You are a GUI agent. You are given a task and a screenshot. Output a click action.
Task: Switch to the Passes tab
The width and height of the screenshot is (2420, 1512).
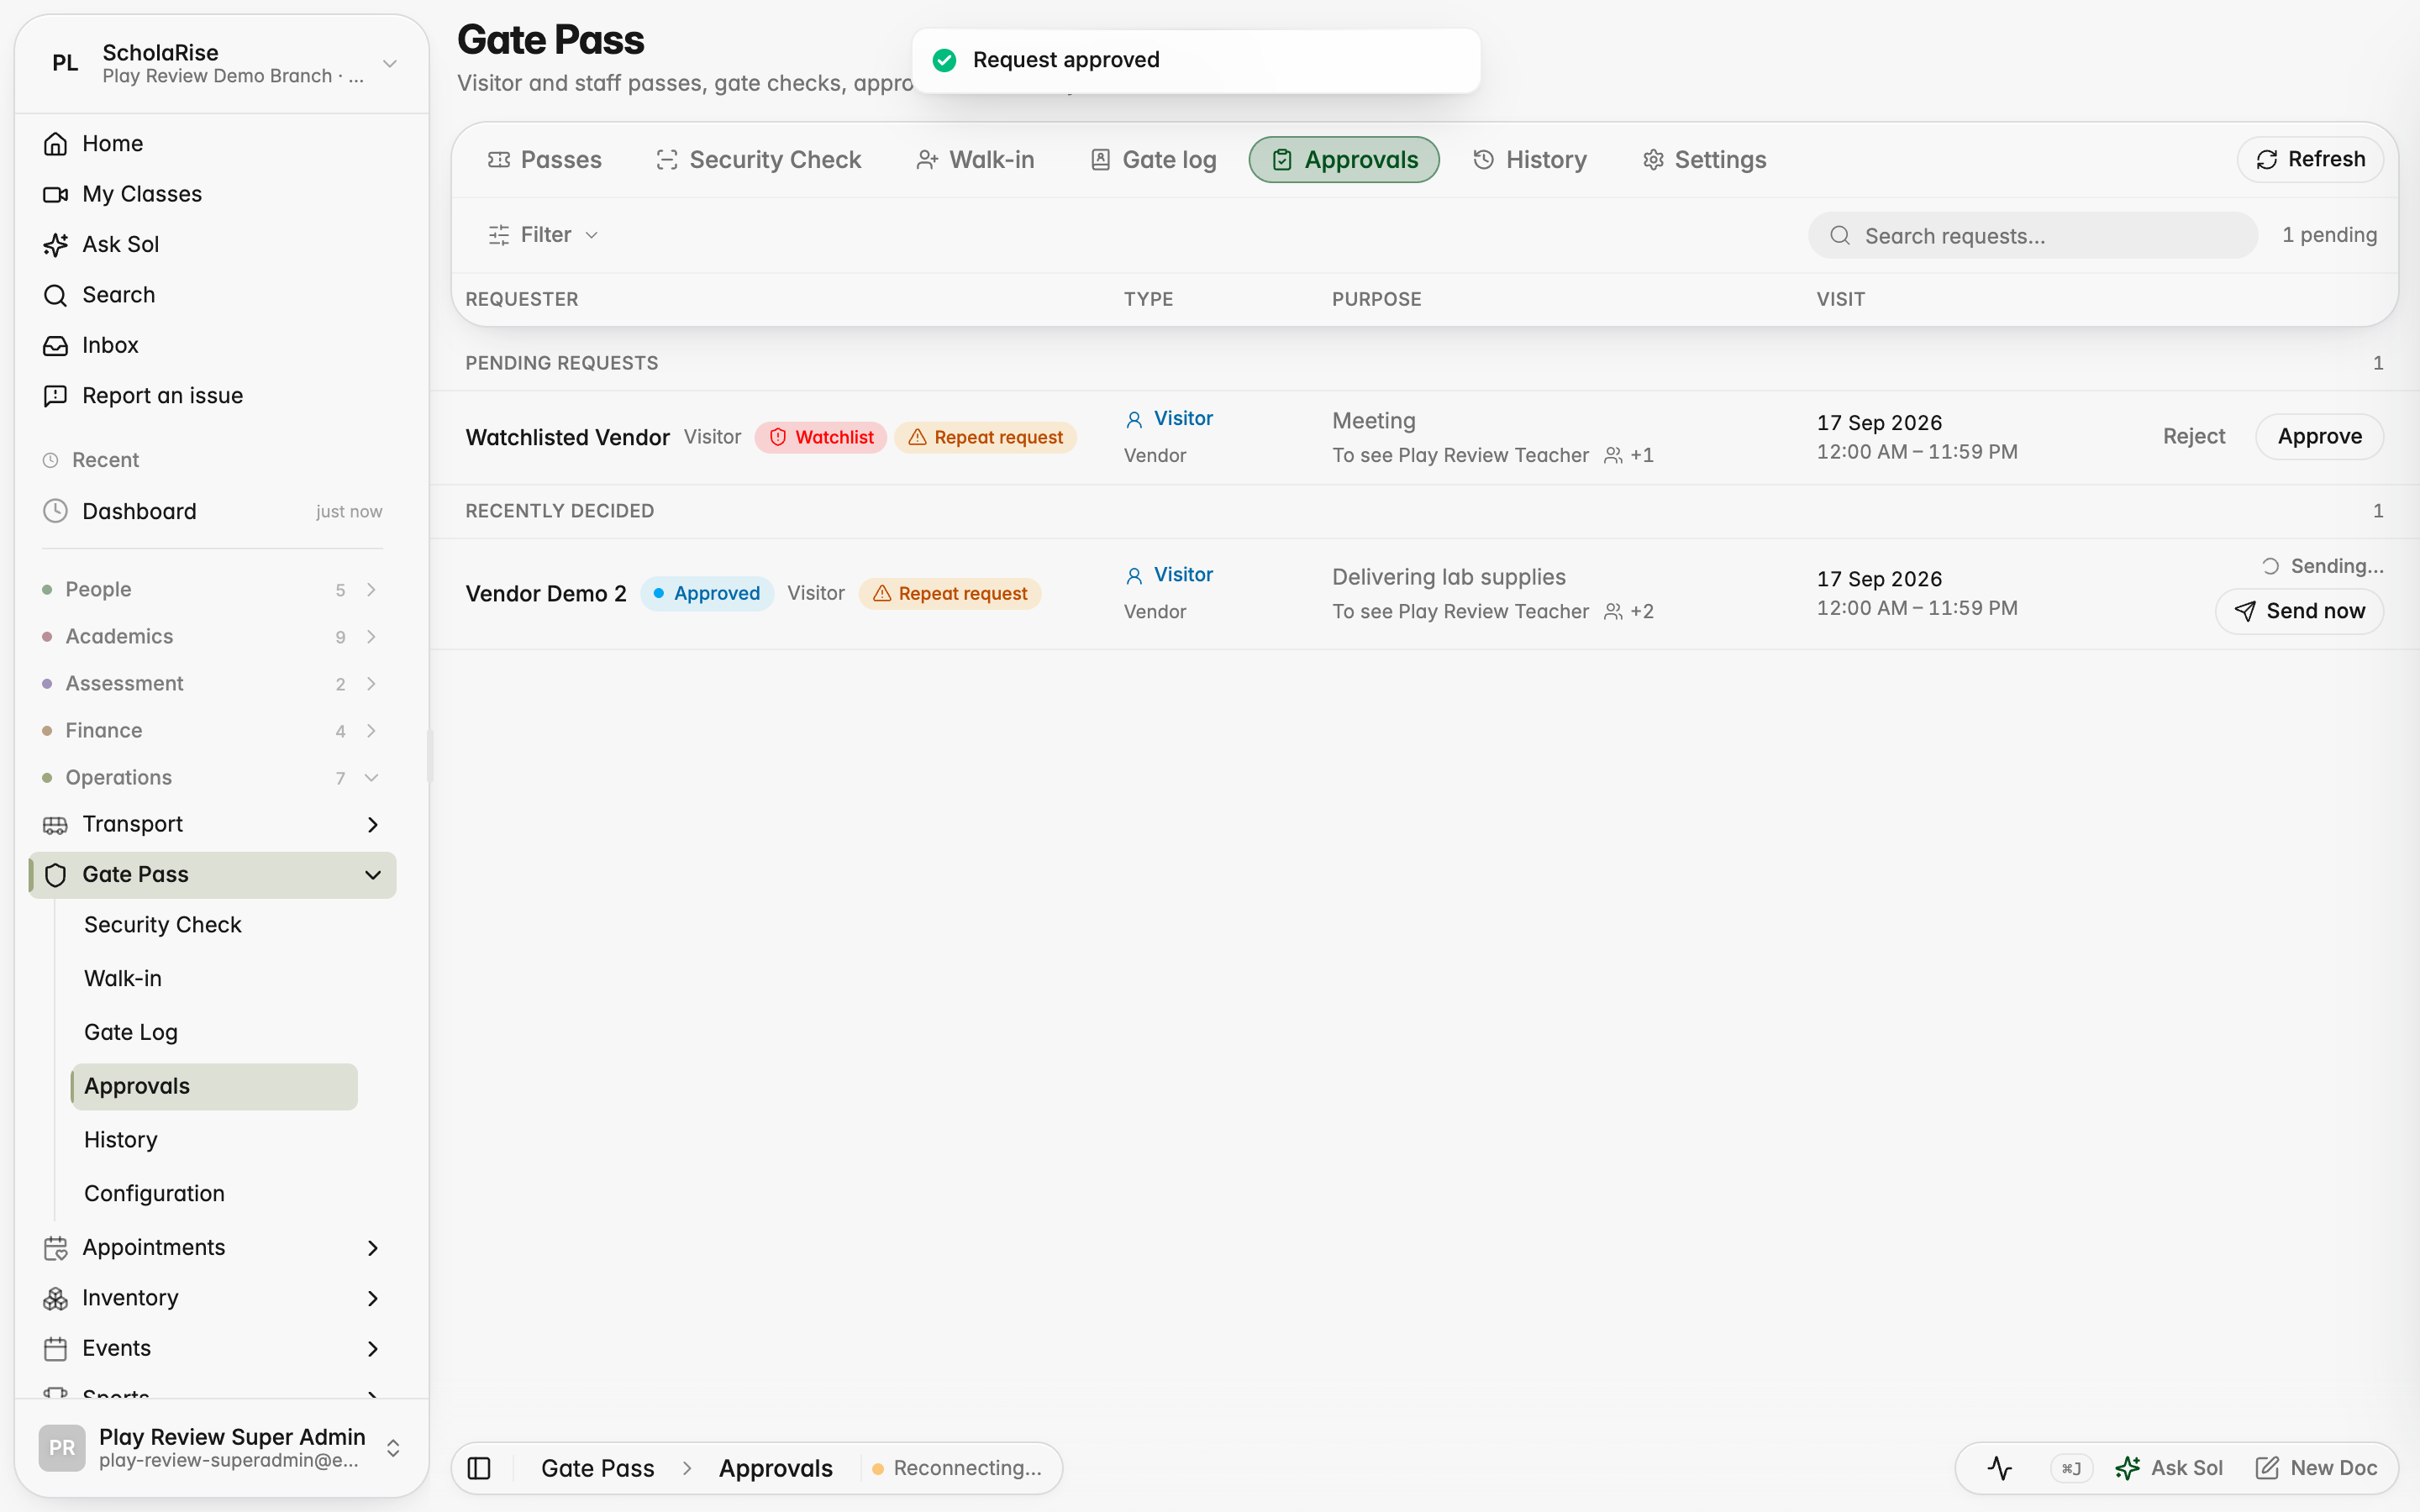point(544,159)
